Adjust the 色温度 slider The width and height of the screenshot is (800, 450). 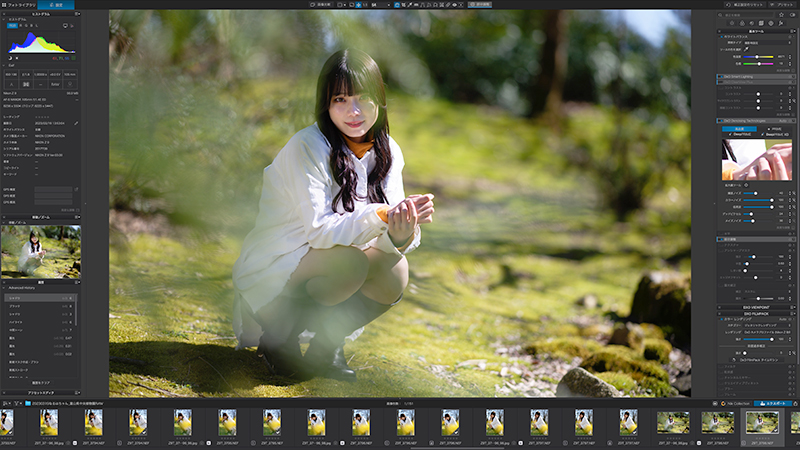point(758,57)
